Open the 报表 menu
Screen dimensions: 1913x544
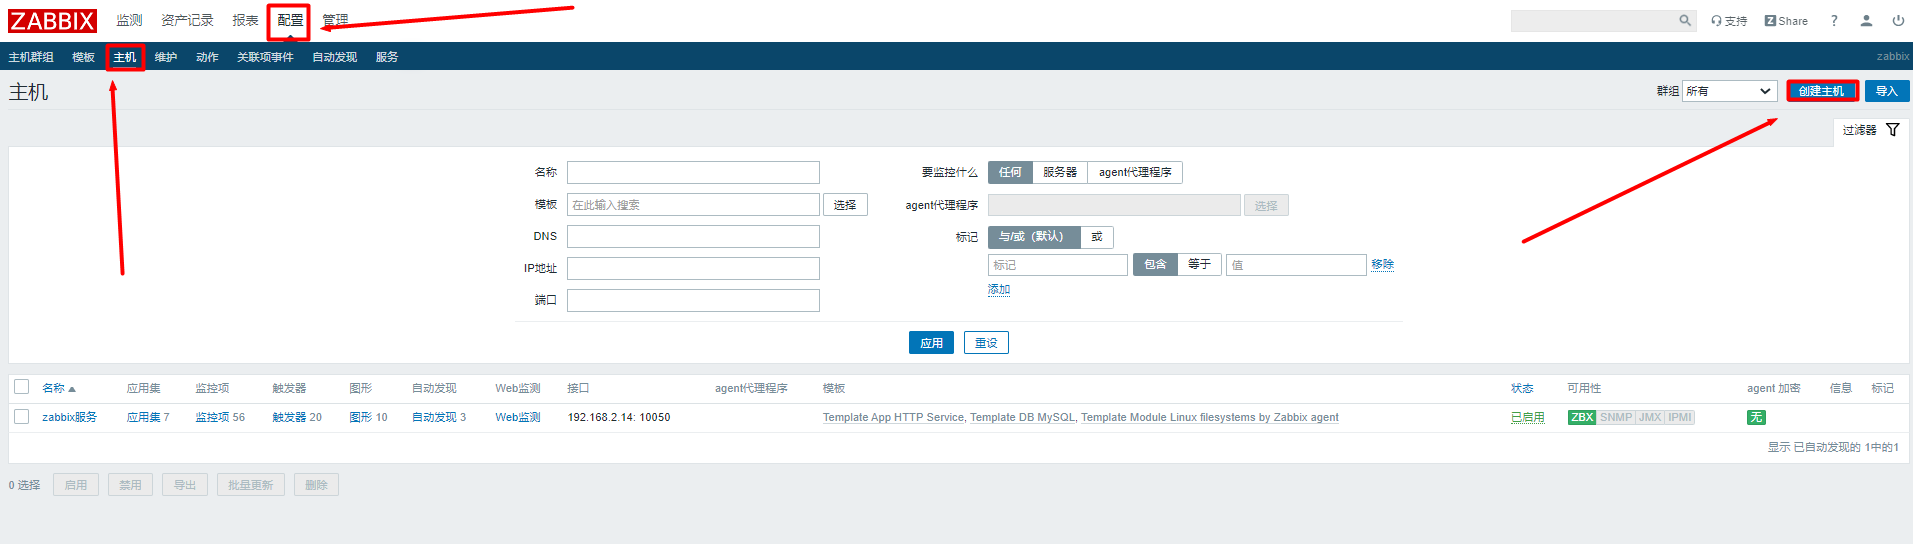(245, 20)
